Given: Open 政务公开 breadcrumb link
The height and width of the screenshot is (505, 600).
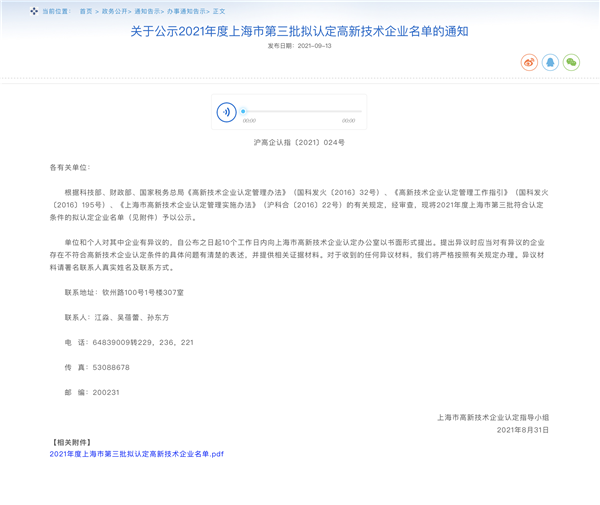Looking at the screenshot, I should 115,11.
